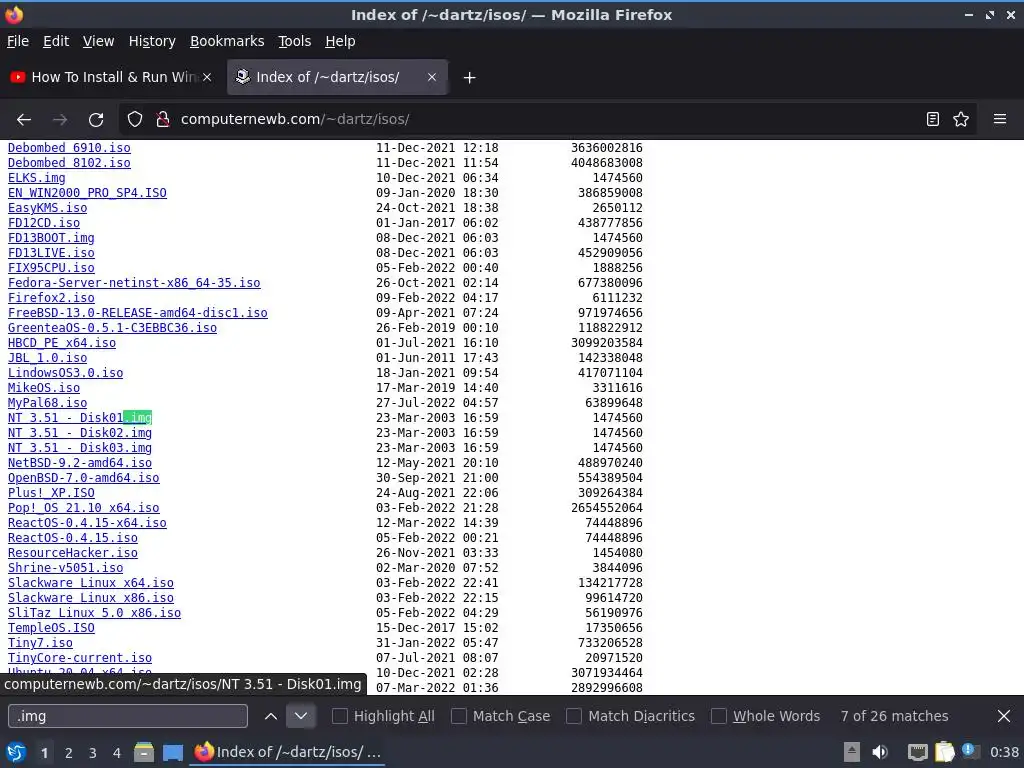The width and height of the screenshot is (1024, 768).
Task: Open the Pop!_OS 21.10 x64.iso link
Action: point(84,509)
